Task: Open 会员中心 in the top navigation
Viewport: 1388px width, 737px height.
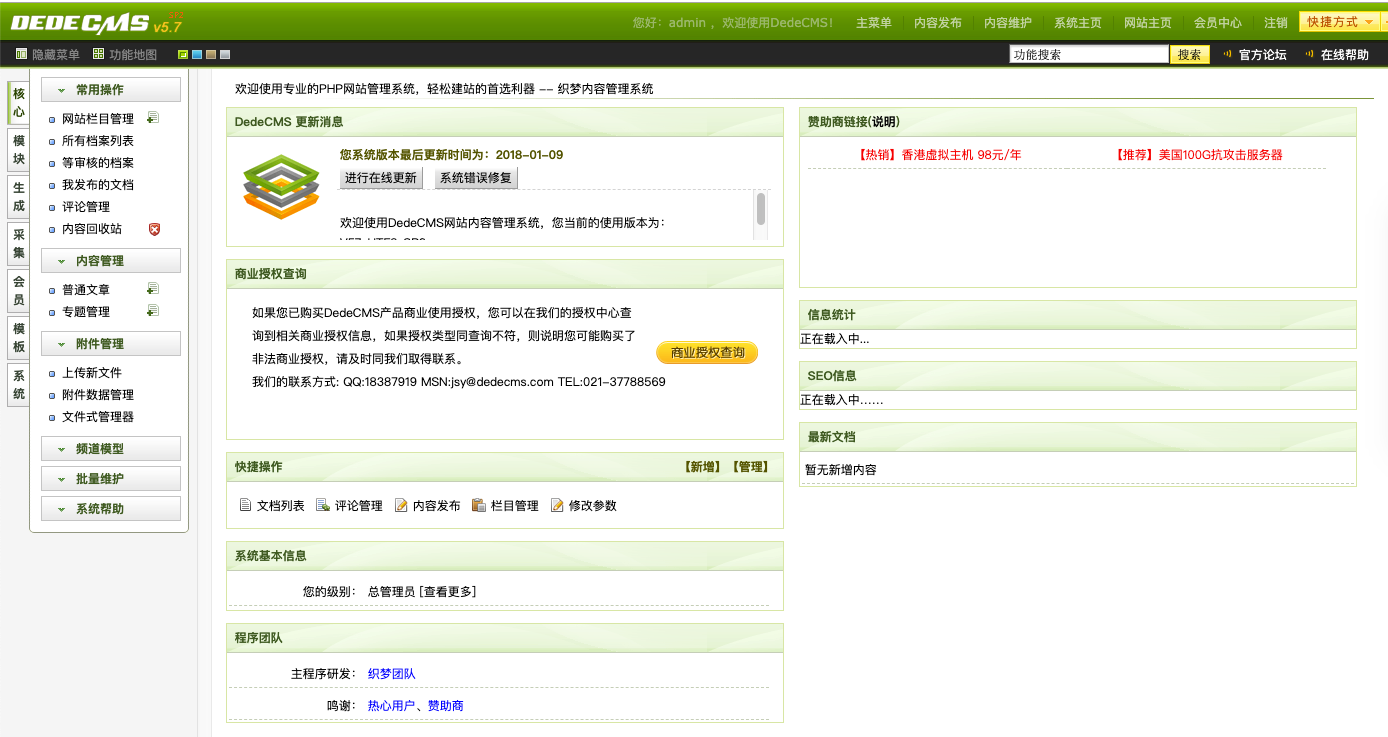Action: (x=1218, y=23)
